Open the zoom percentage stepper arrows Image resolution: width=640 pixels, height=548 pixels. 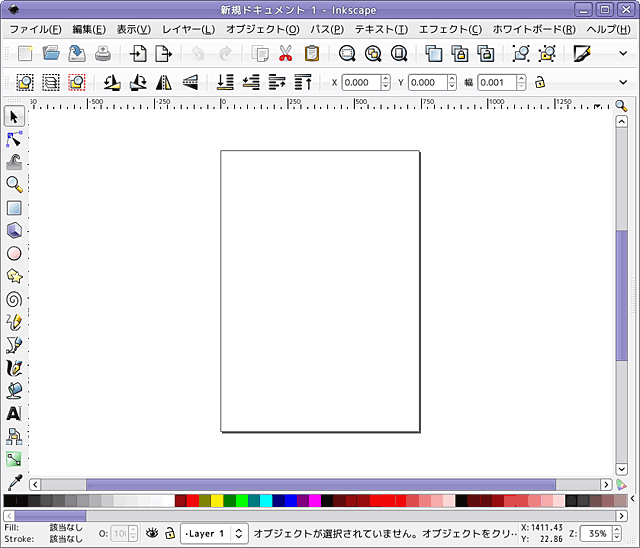point(614,534)
